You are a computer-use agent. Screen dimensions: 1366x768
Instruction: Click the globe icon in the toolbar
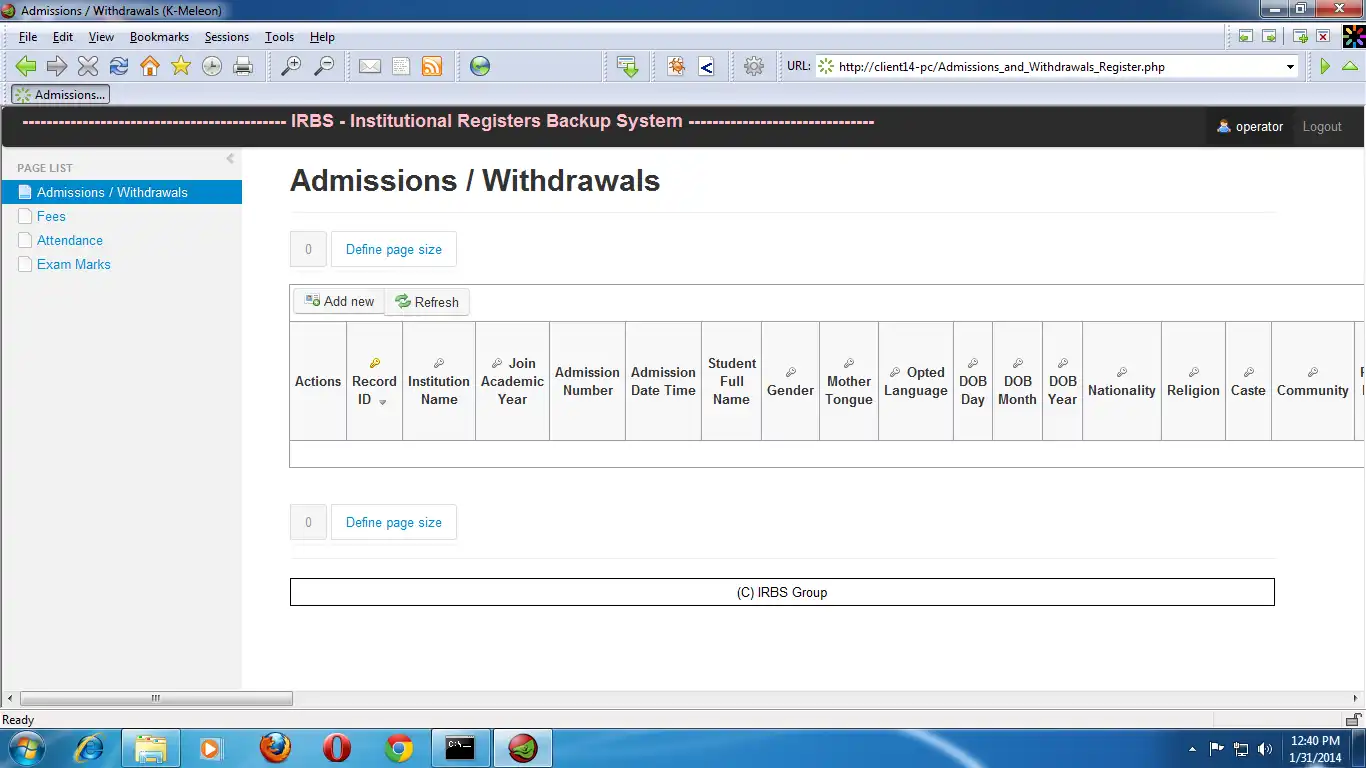click(x=480, y=66)
